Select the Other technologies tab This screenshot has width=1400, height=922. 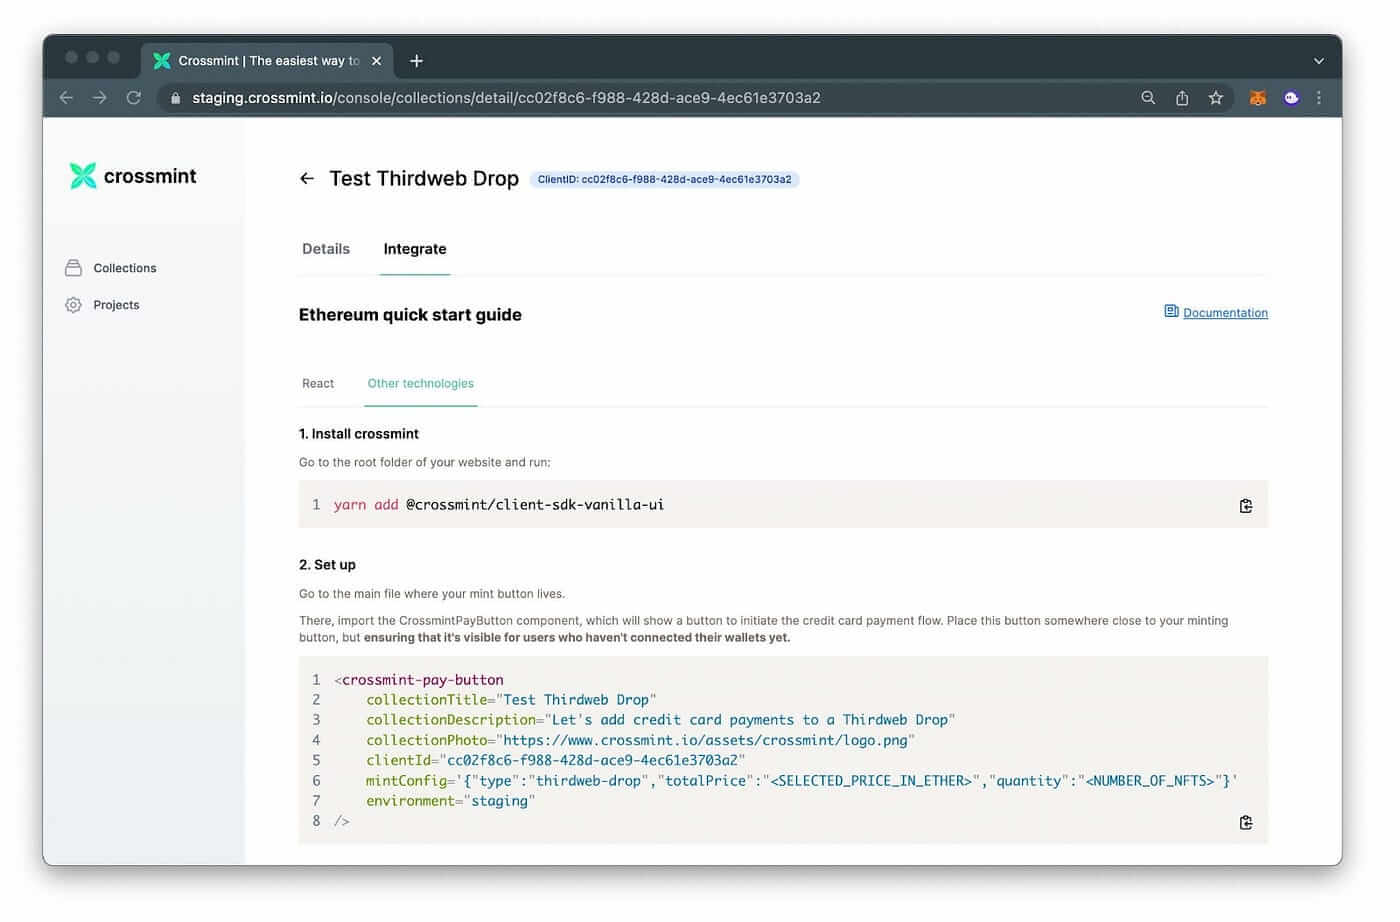pos(421,384)
